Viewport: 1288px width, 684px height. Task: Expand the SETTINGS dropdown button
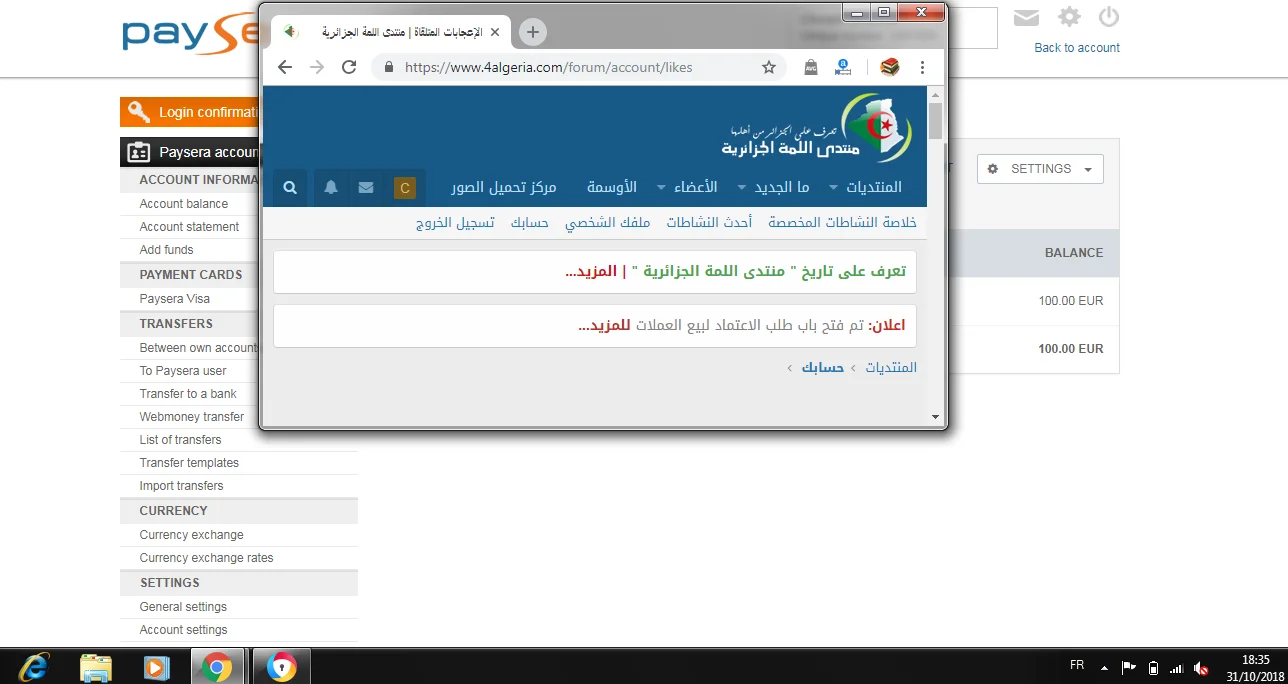click(x=1040, y=169)
